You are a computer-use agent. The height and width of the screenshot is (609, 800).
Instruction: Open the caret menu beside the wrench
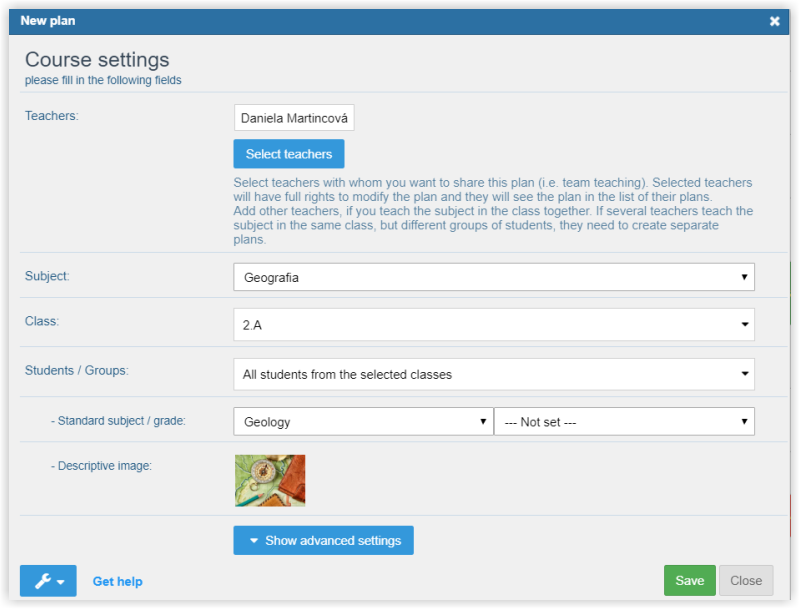pos(62,582)
